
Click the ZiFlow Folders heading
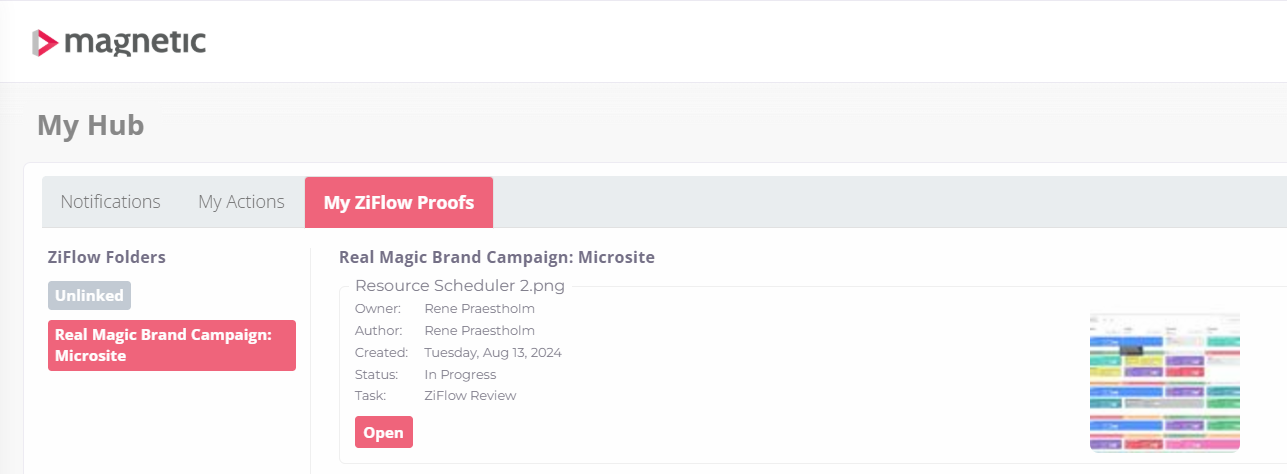click(107, 257)
